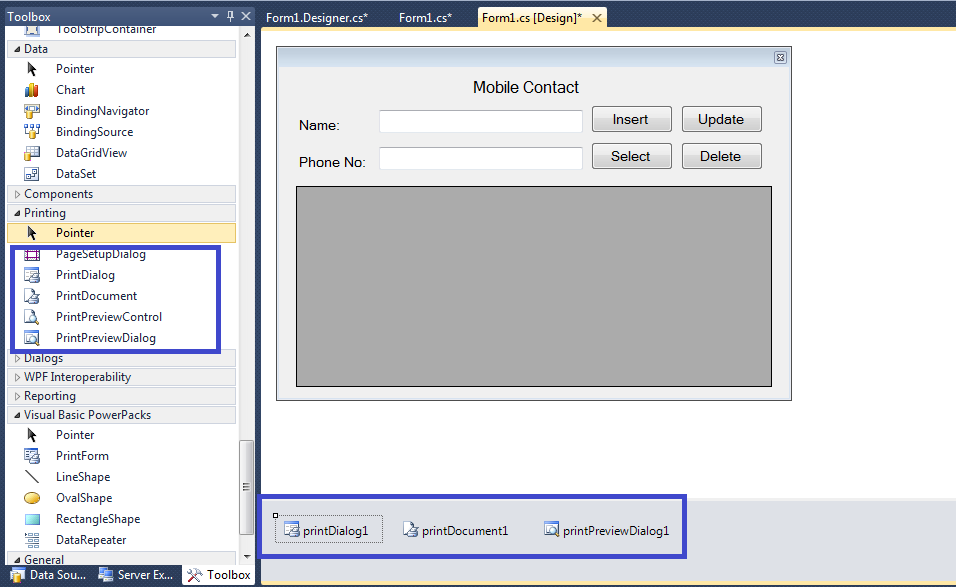This screenshot has height=587, width=956.
Task: Click the Delete button on the form
Action: [x=721, y=156]
